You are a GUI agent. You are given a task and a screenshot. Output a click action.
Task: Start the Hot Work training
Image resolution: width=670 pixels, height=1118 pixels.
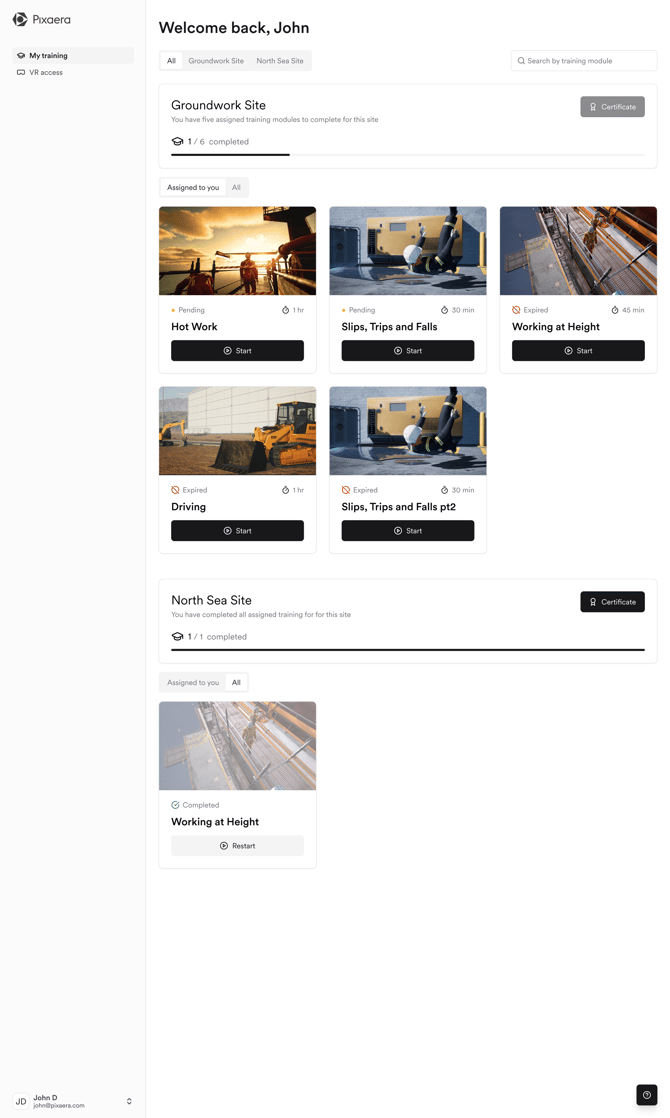[237, 351]
